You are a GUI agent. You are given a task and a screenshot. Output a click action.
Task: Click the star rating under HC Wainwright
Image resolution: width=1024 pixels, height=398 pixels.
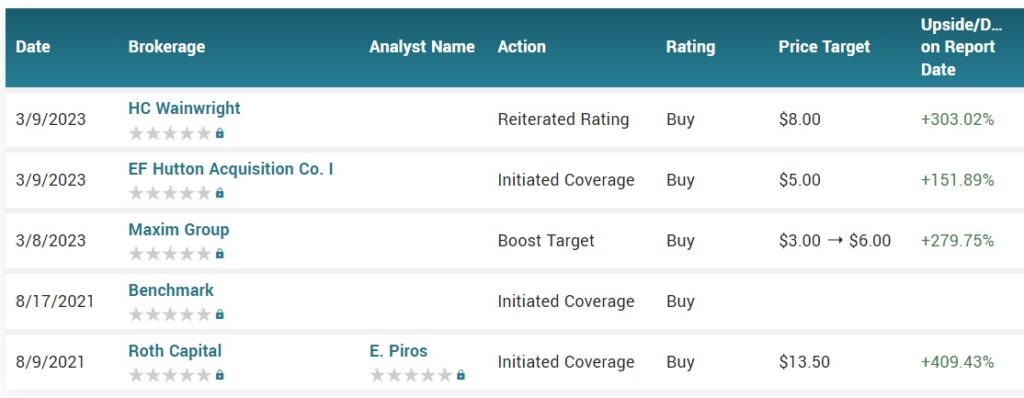click(170, 133)
